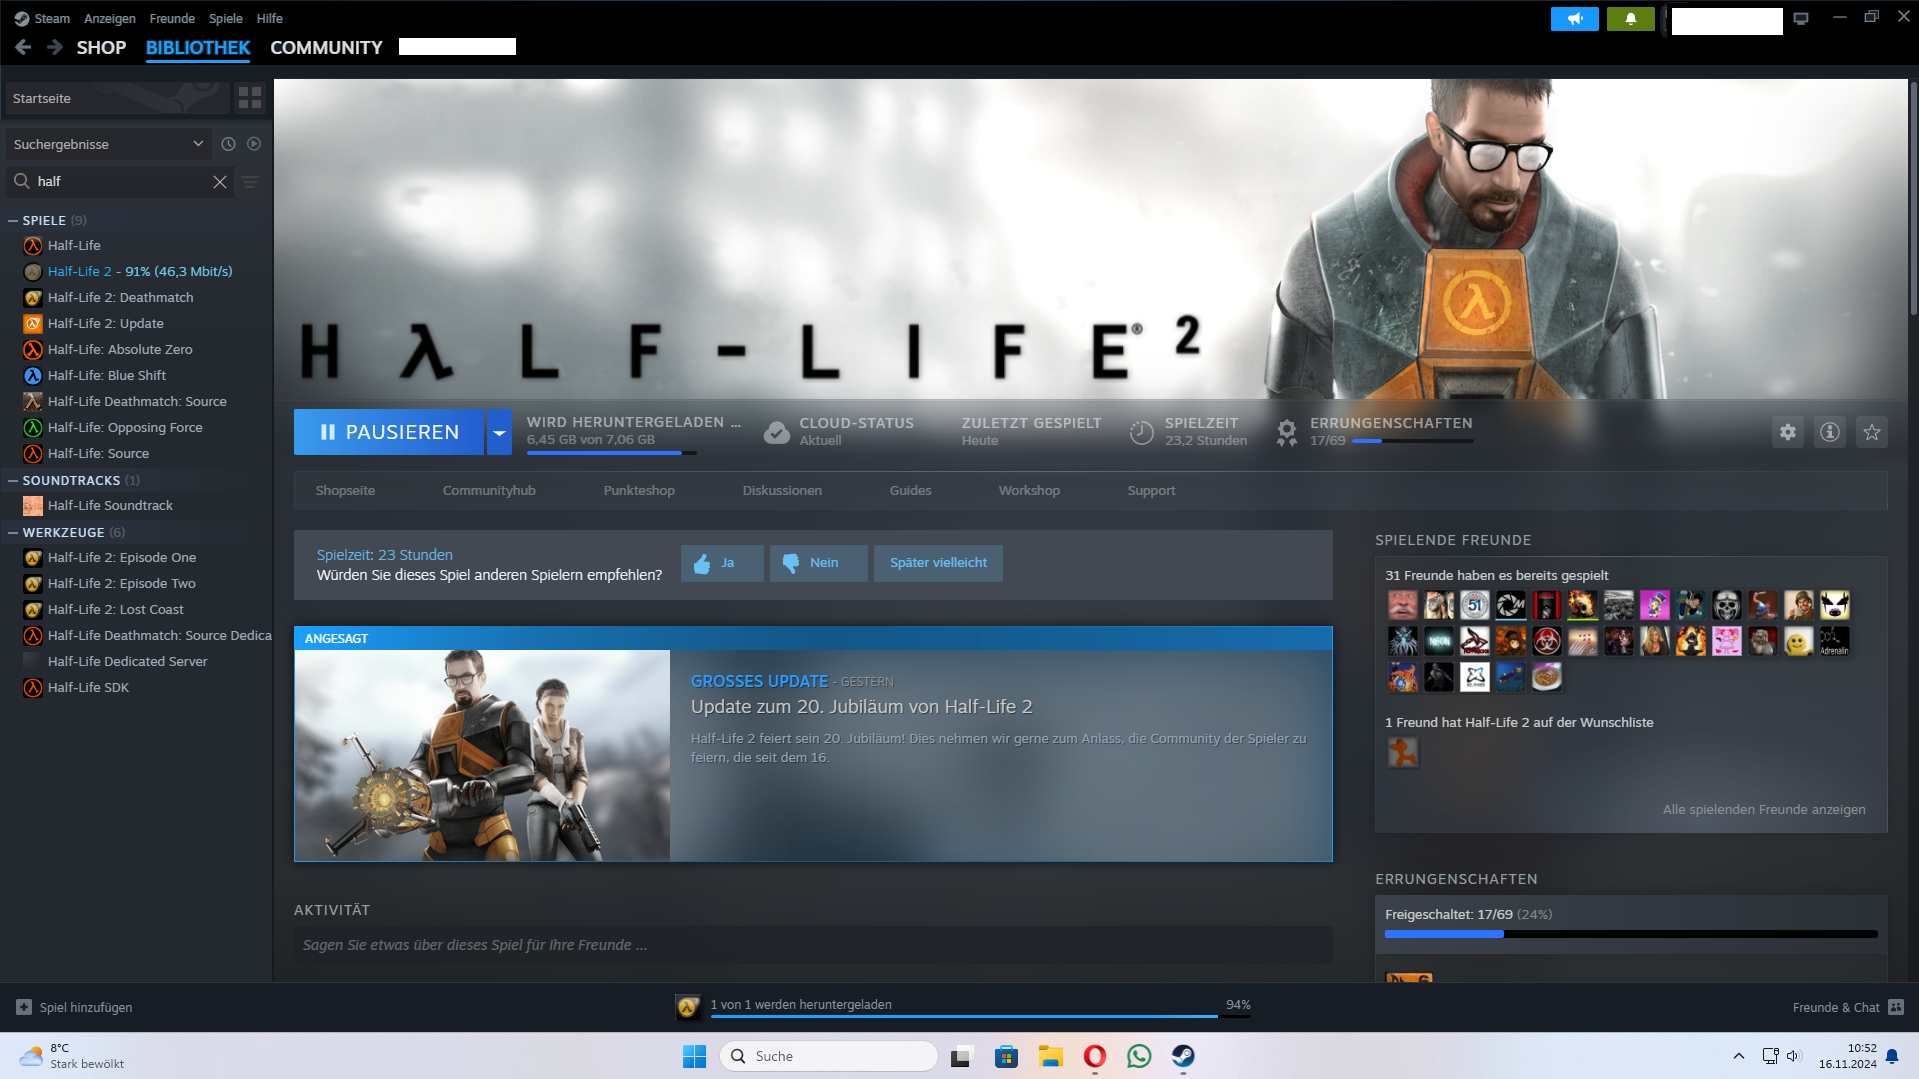Go back with the navigation arrow

tap(23, 47)
